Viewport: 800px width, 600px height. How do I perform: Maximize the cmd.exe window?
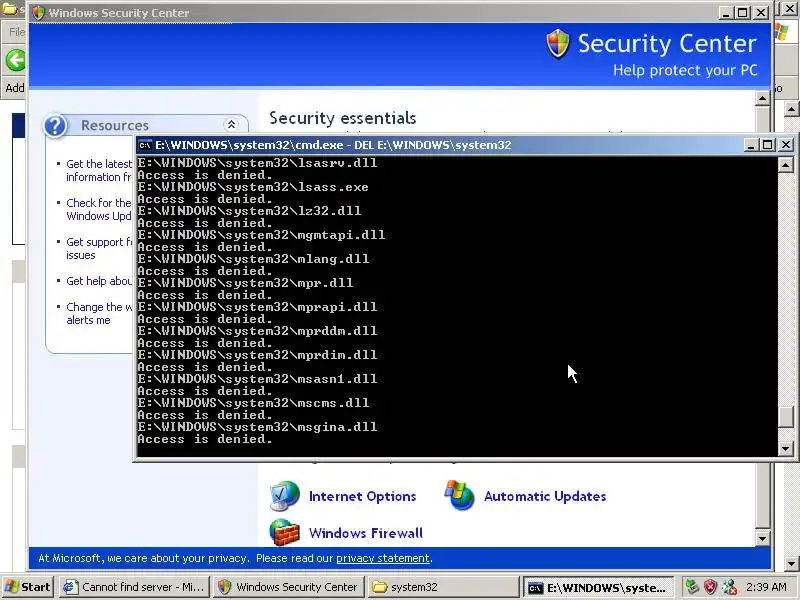click(767, 145)
